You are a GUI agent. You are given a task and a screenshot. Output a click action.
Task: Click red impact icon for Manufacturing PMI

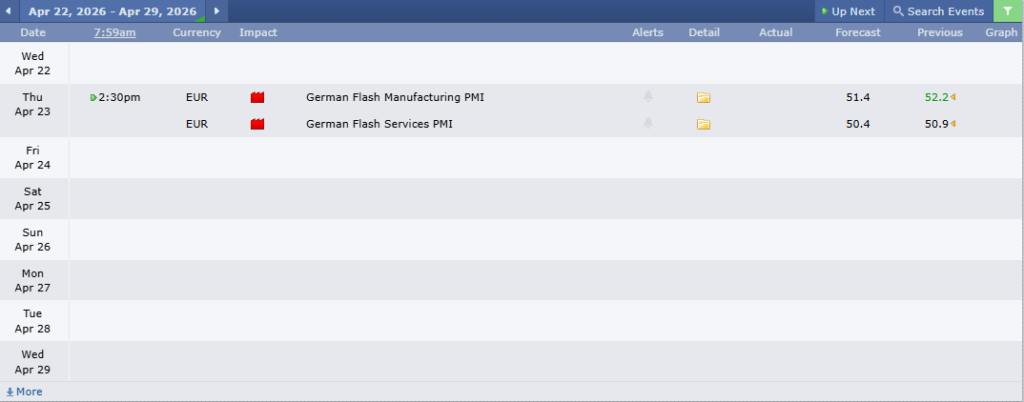257,98
